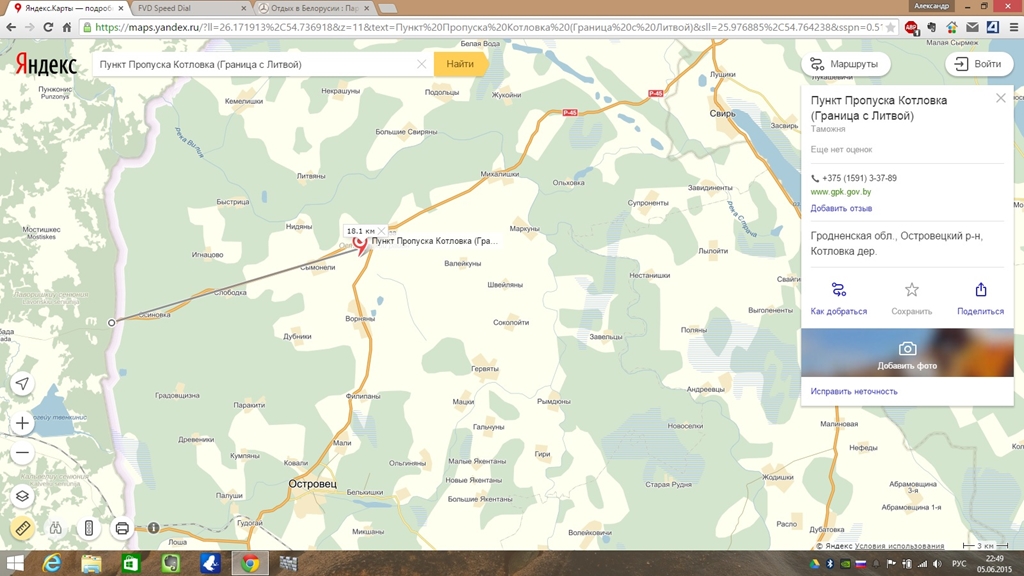
Task: Locate me with the arrow icon
Action: pos(22,384)
